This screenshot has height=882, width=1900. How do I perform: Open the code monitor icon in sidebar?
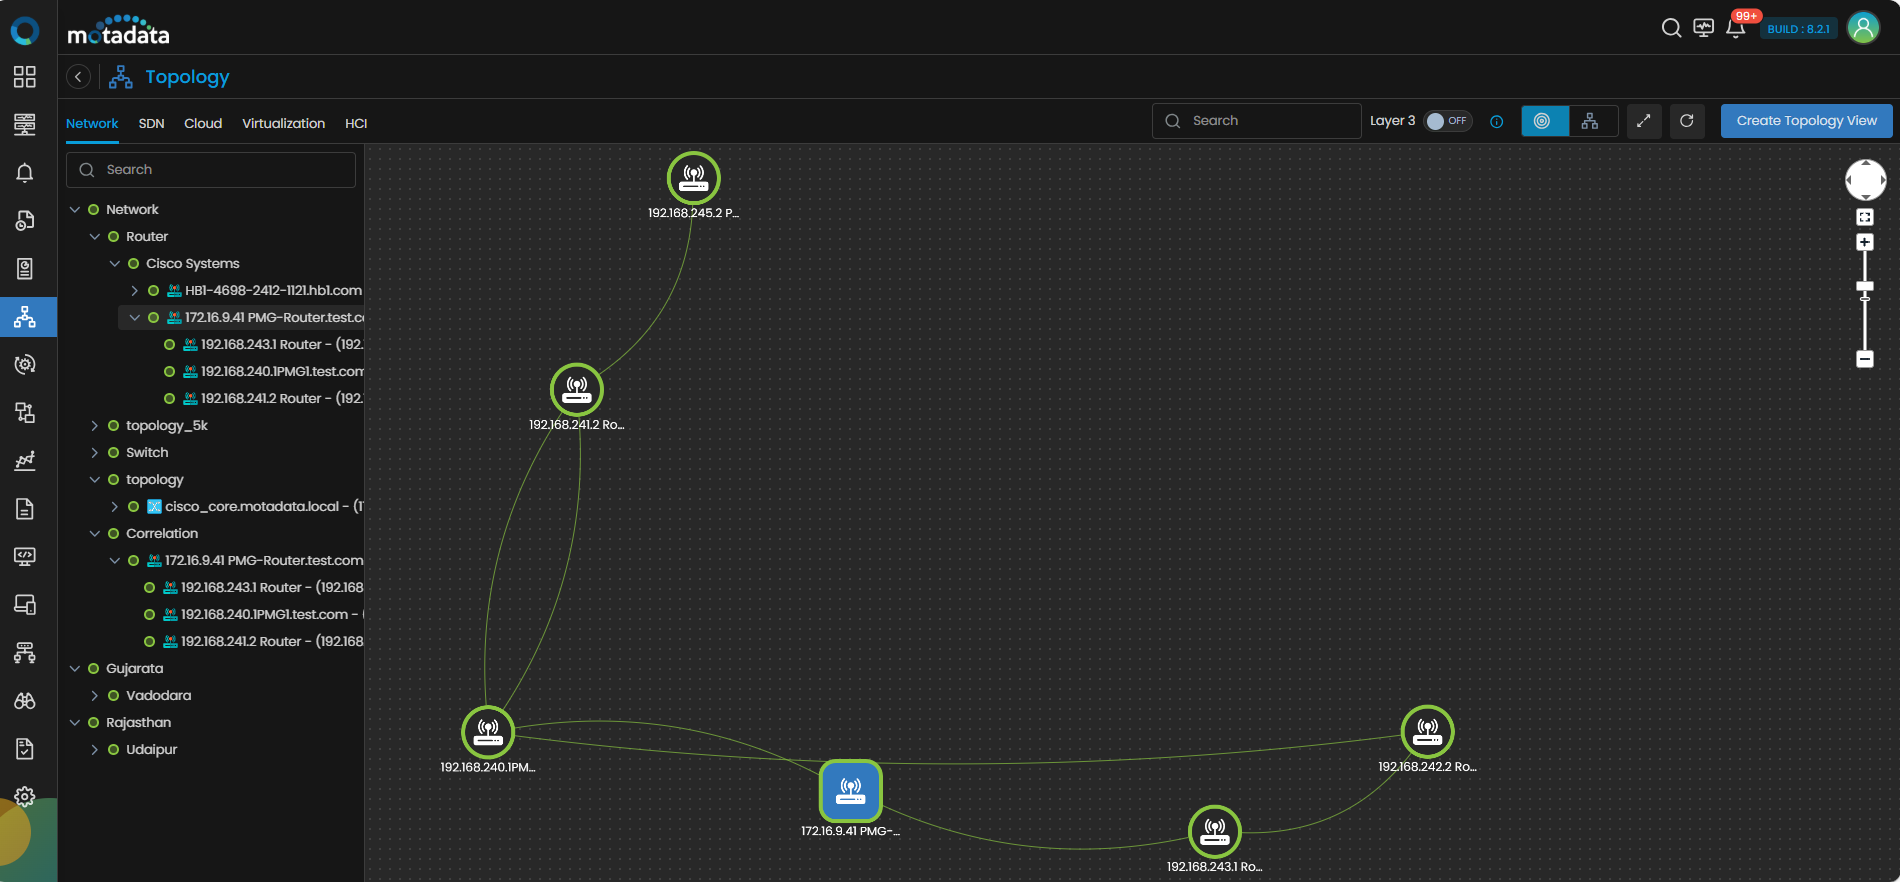(25, 557)
